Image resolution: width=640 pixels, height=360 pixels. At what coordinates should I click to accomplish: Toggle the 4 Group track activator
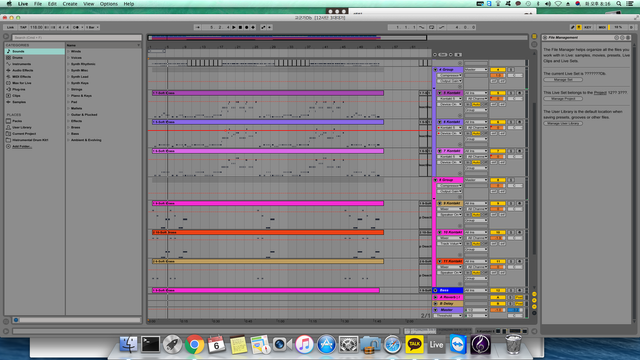pos(498,70)
